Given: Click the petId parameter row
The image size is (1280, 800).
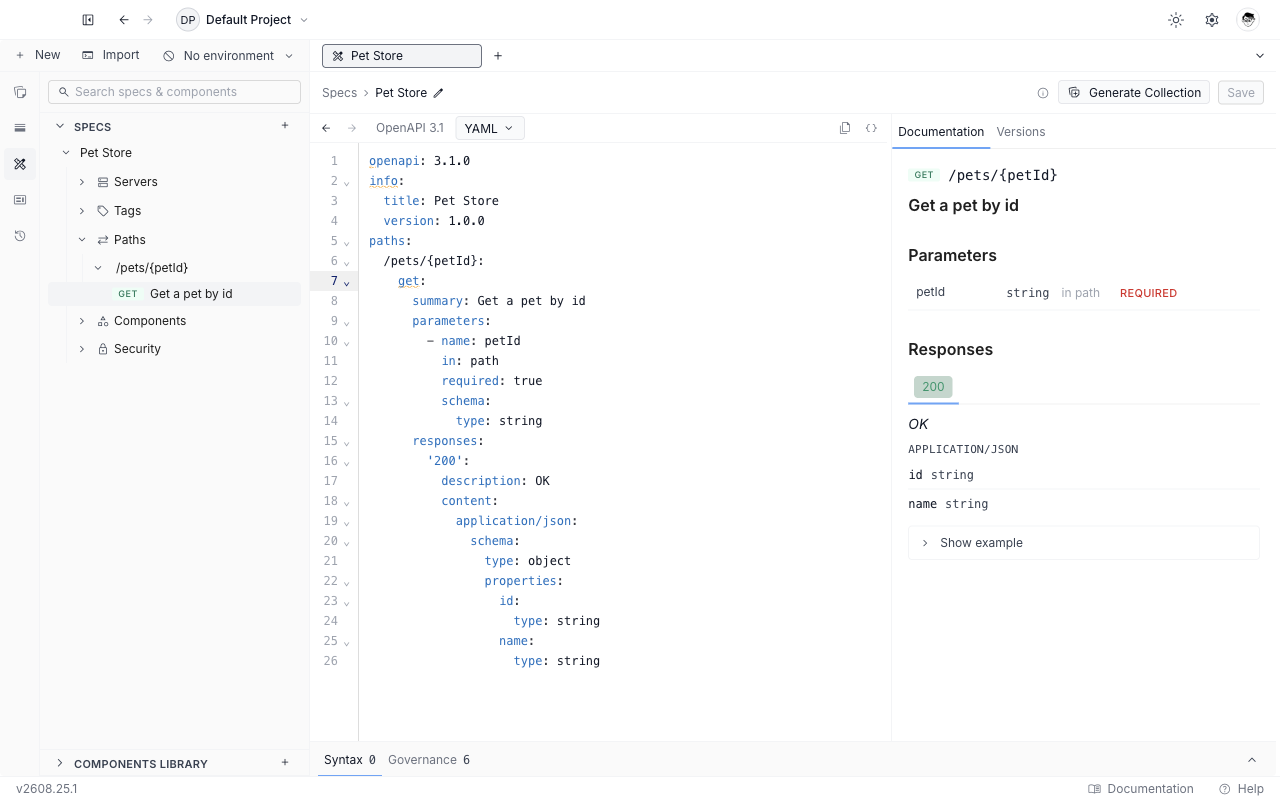Looking at the screenshot, I should pyautogui.click(x=1084, y=293).
